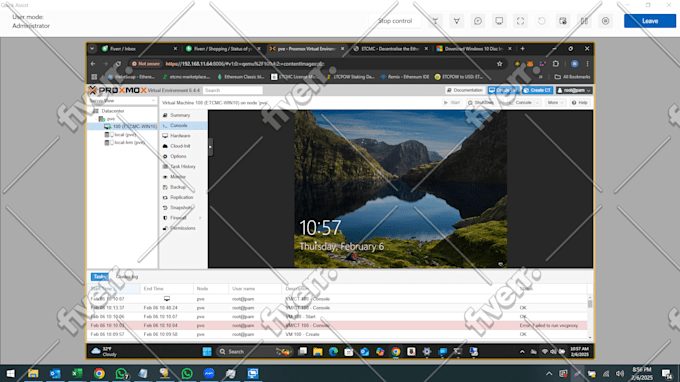
Task: Click the restart icon in Quick Assist toolbar
Action: 541,21
